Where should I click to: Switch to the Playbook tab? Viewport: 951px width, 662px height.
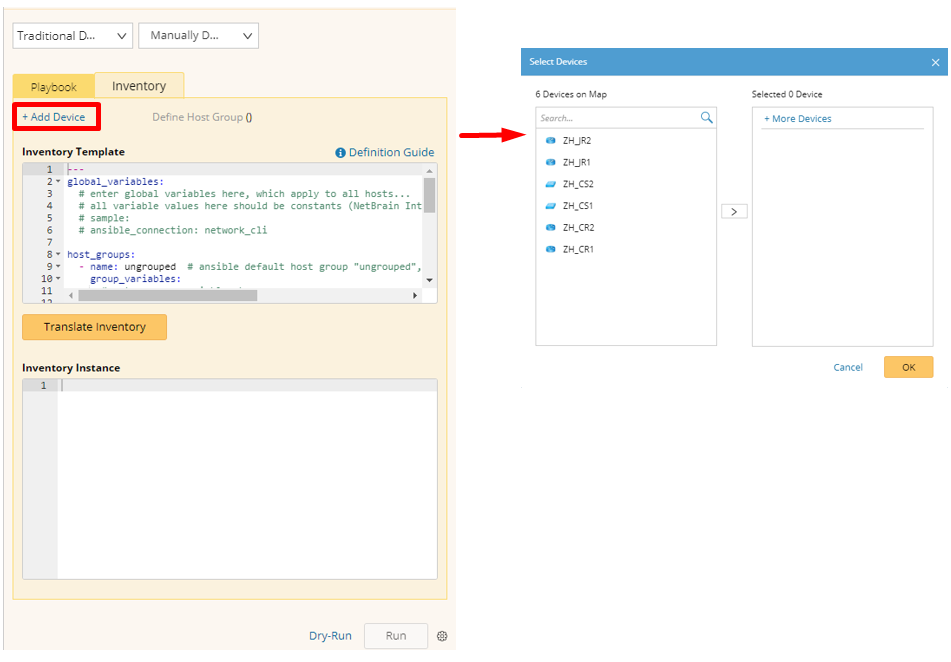[53, 87]
